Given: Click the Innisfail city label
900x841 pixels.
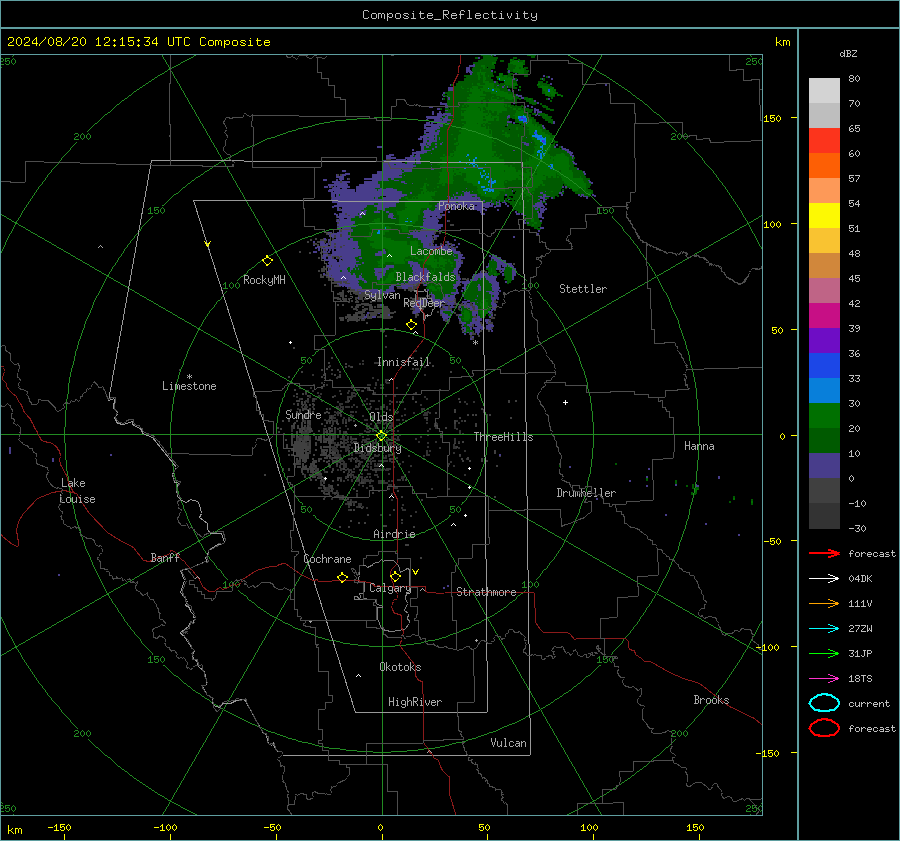Looking at the screenshot, I should (404, 362).
